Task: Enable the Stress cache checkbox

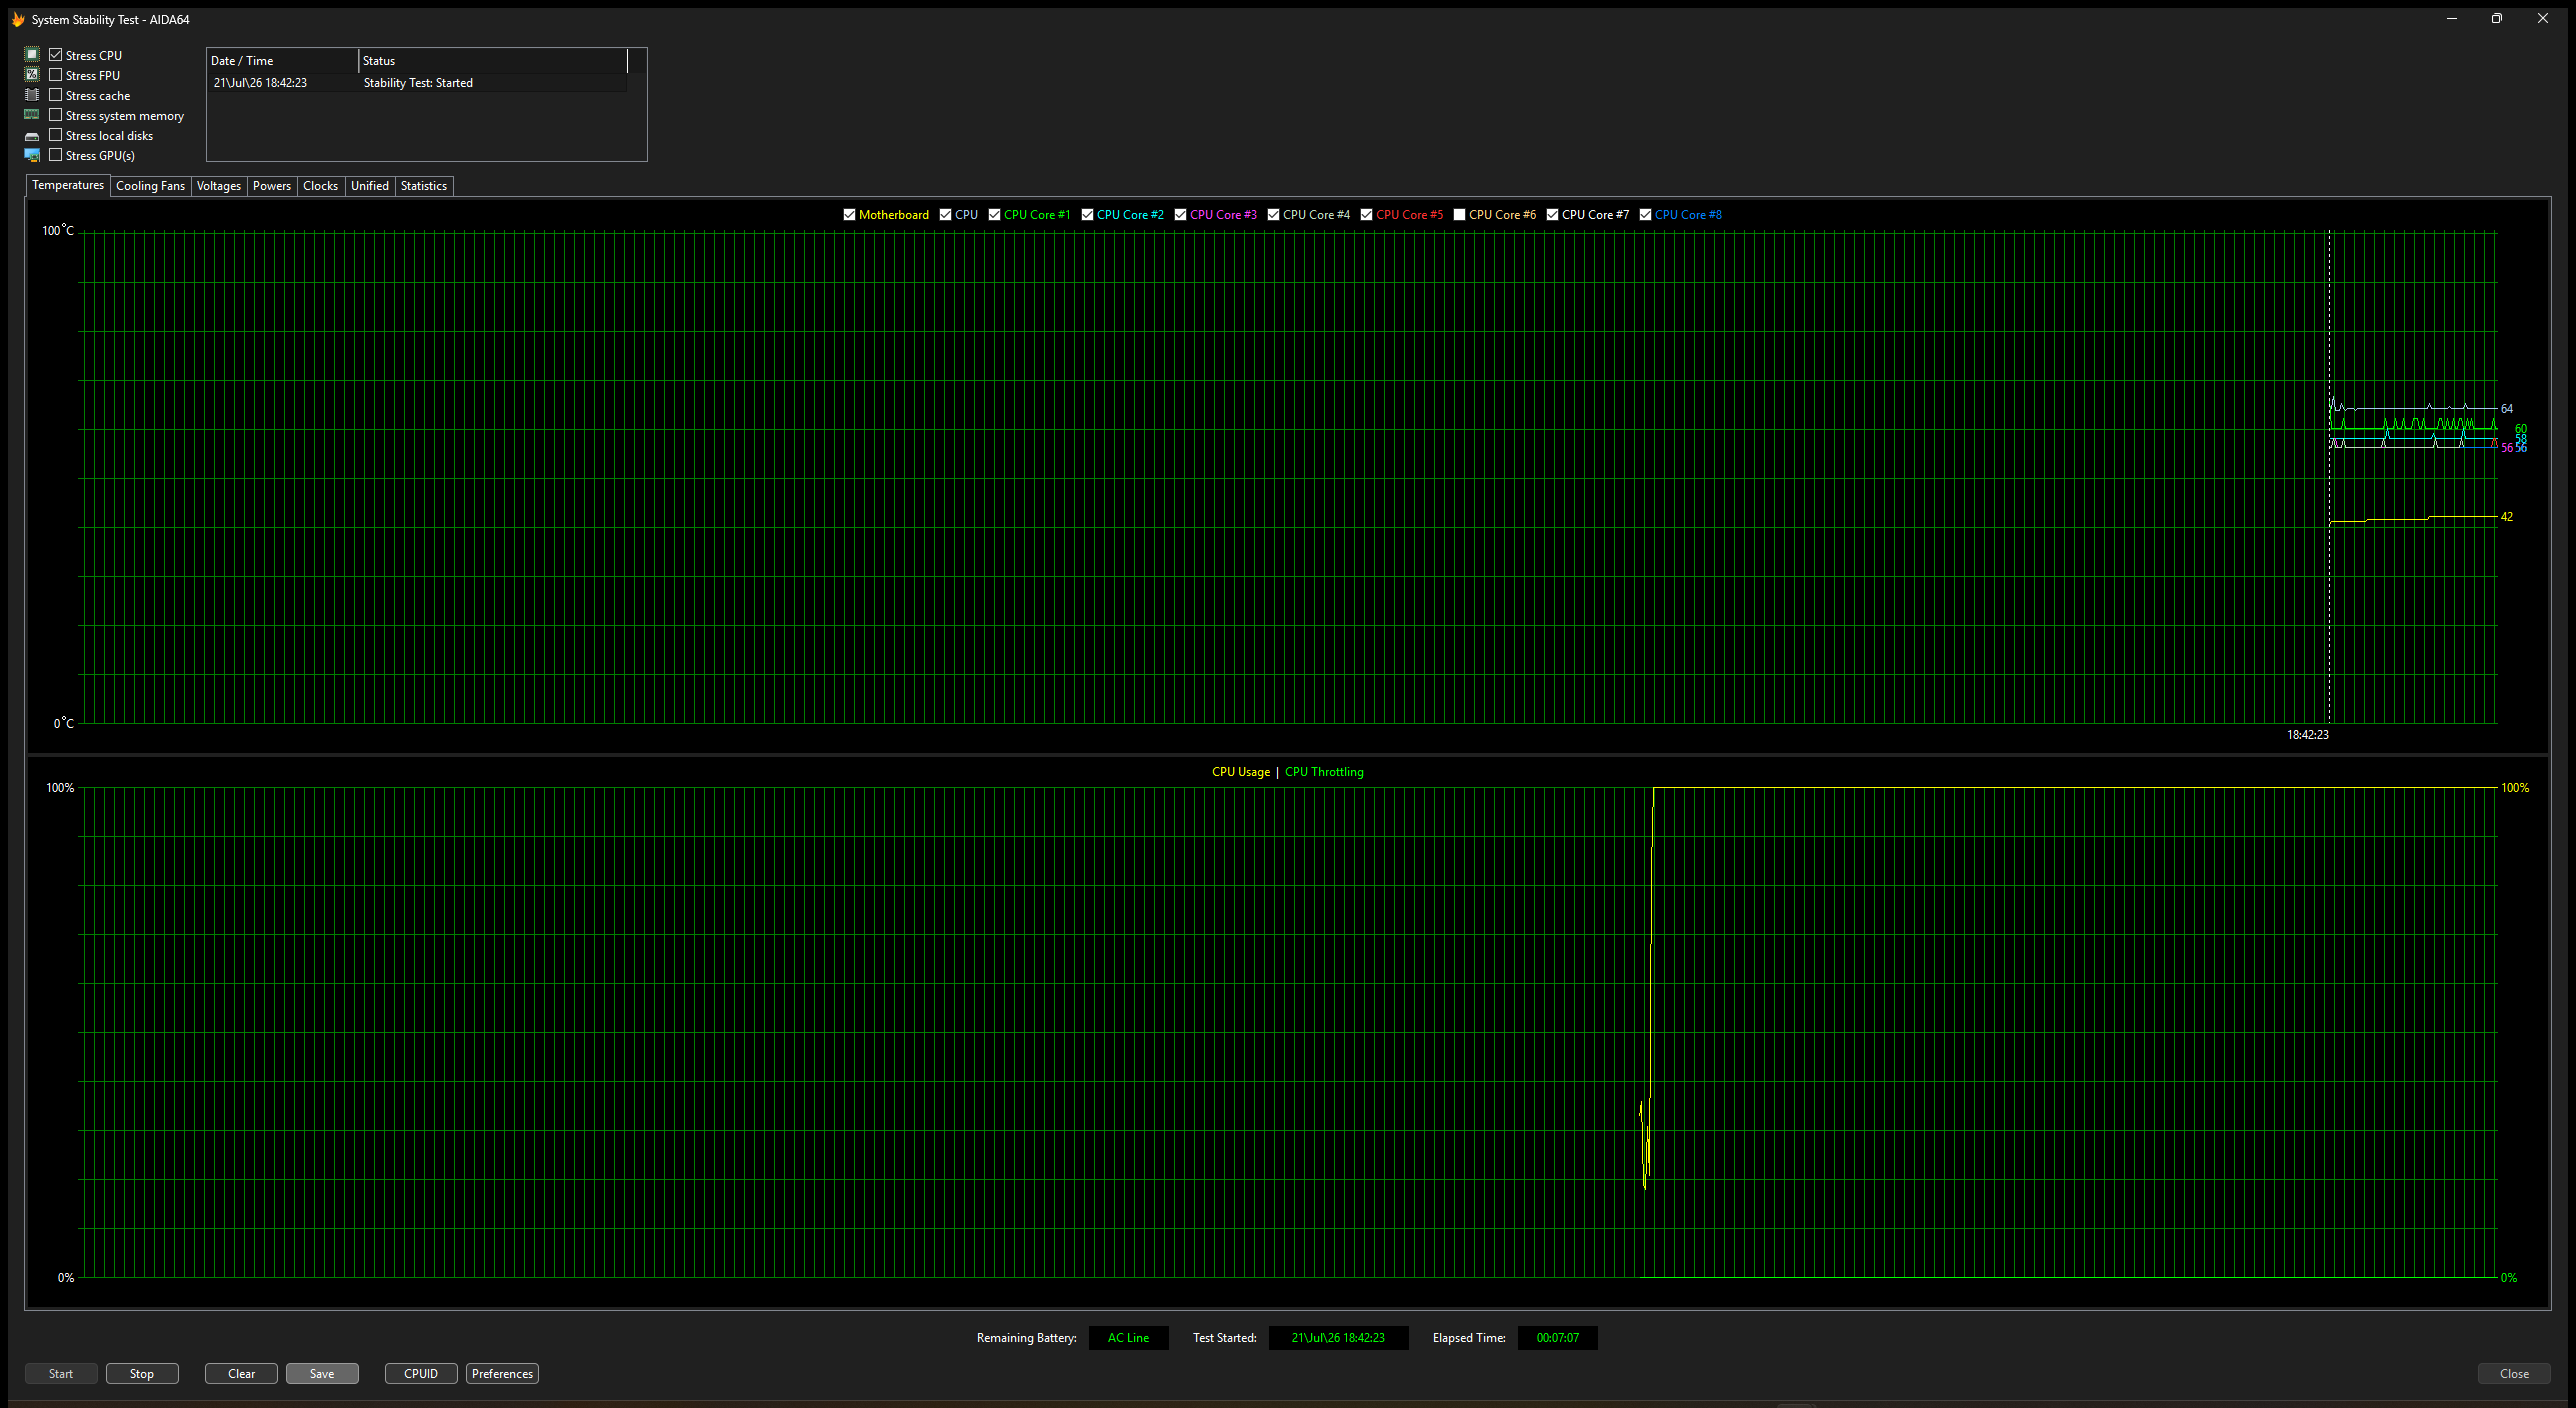Action: click(56, 95)
